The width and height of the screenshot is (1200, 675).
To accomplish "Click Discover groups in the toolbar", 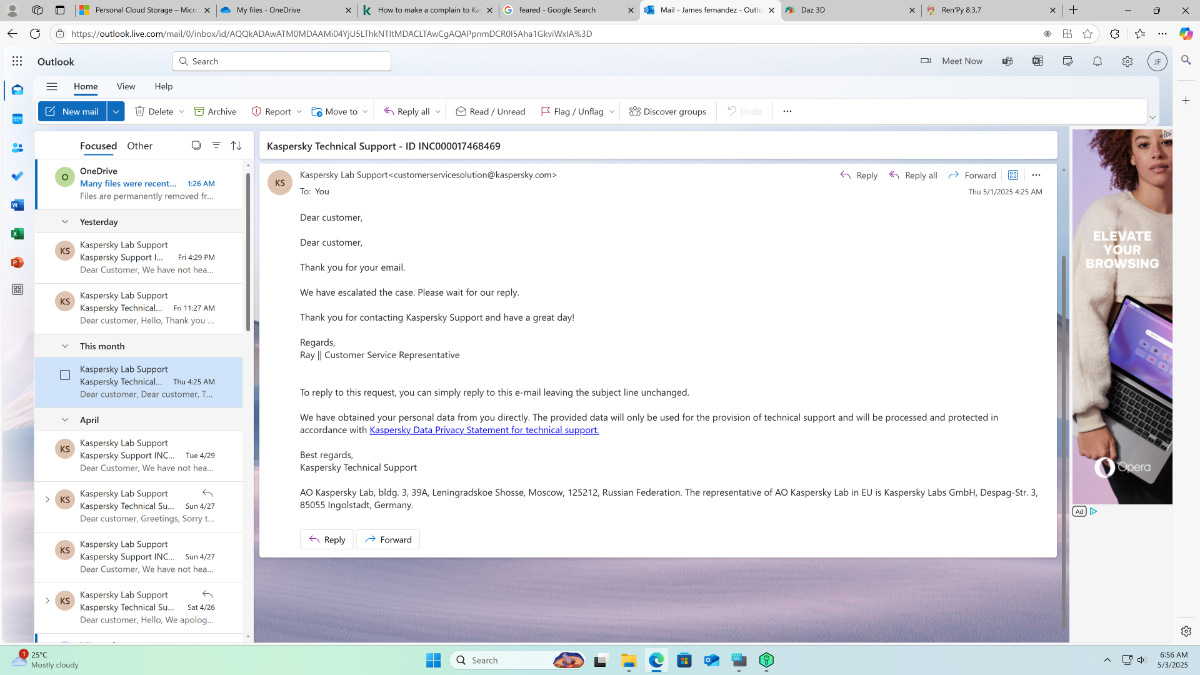I will [667, 111].
